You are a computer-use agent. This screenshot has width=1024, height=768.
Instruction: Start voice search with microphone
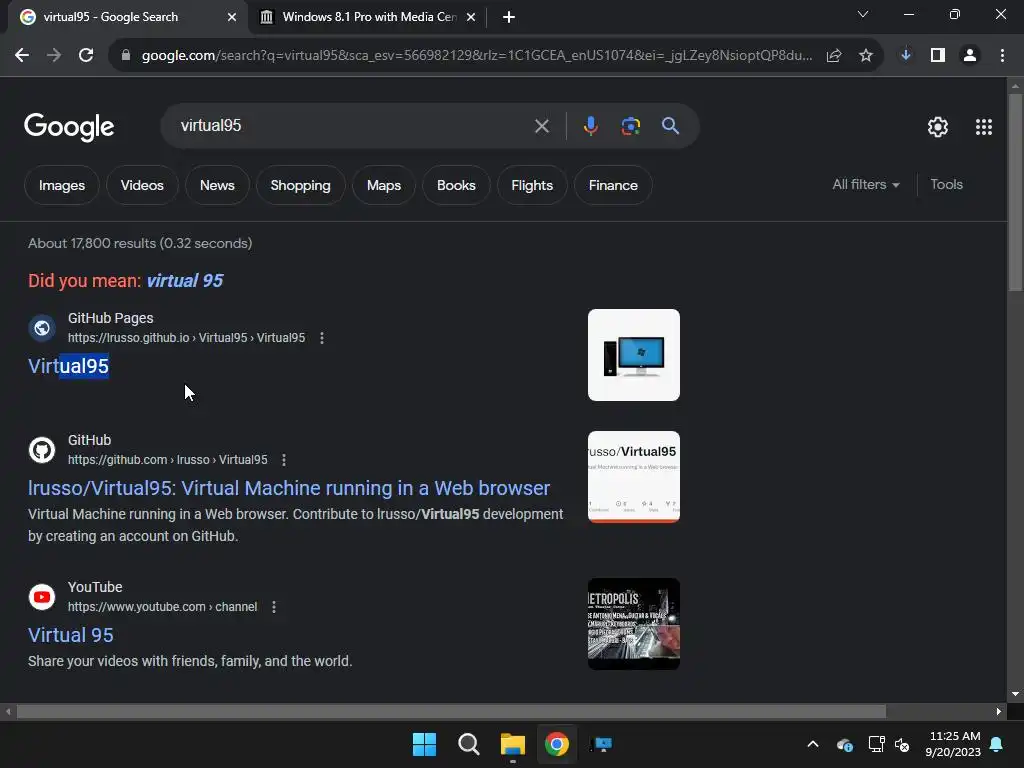[590, 125]
